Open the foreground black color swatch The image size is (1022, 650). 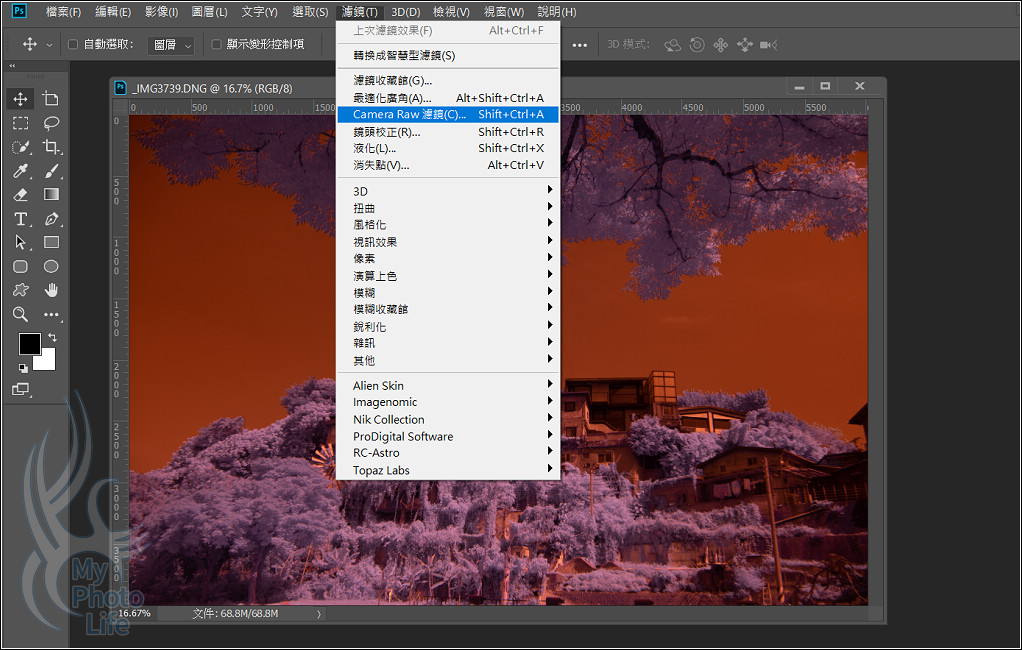tap(29, 344)
